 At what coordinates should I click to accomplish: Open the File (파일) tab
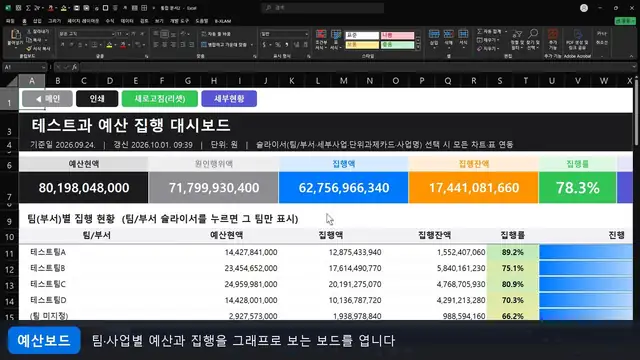pyautogui.click(x=10, y=21)
